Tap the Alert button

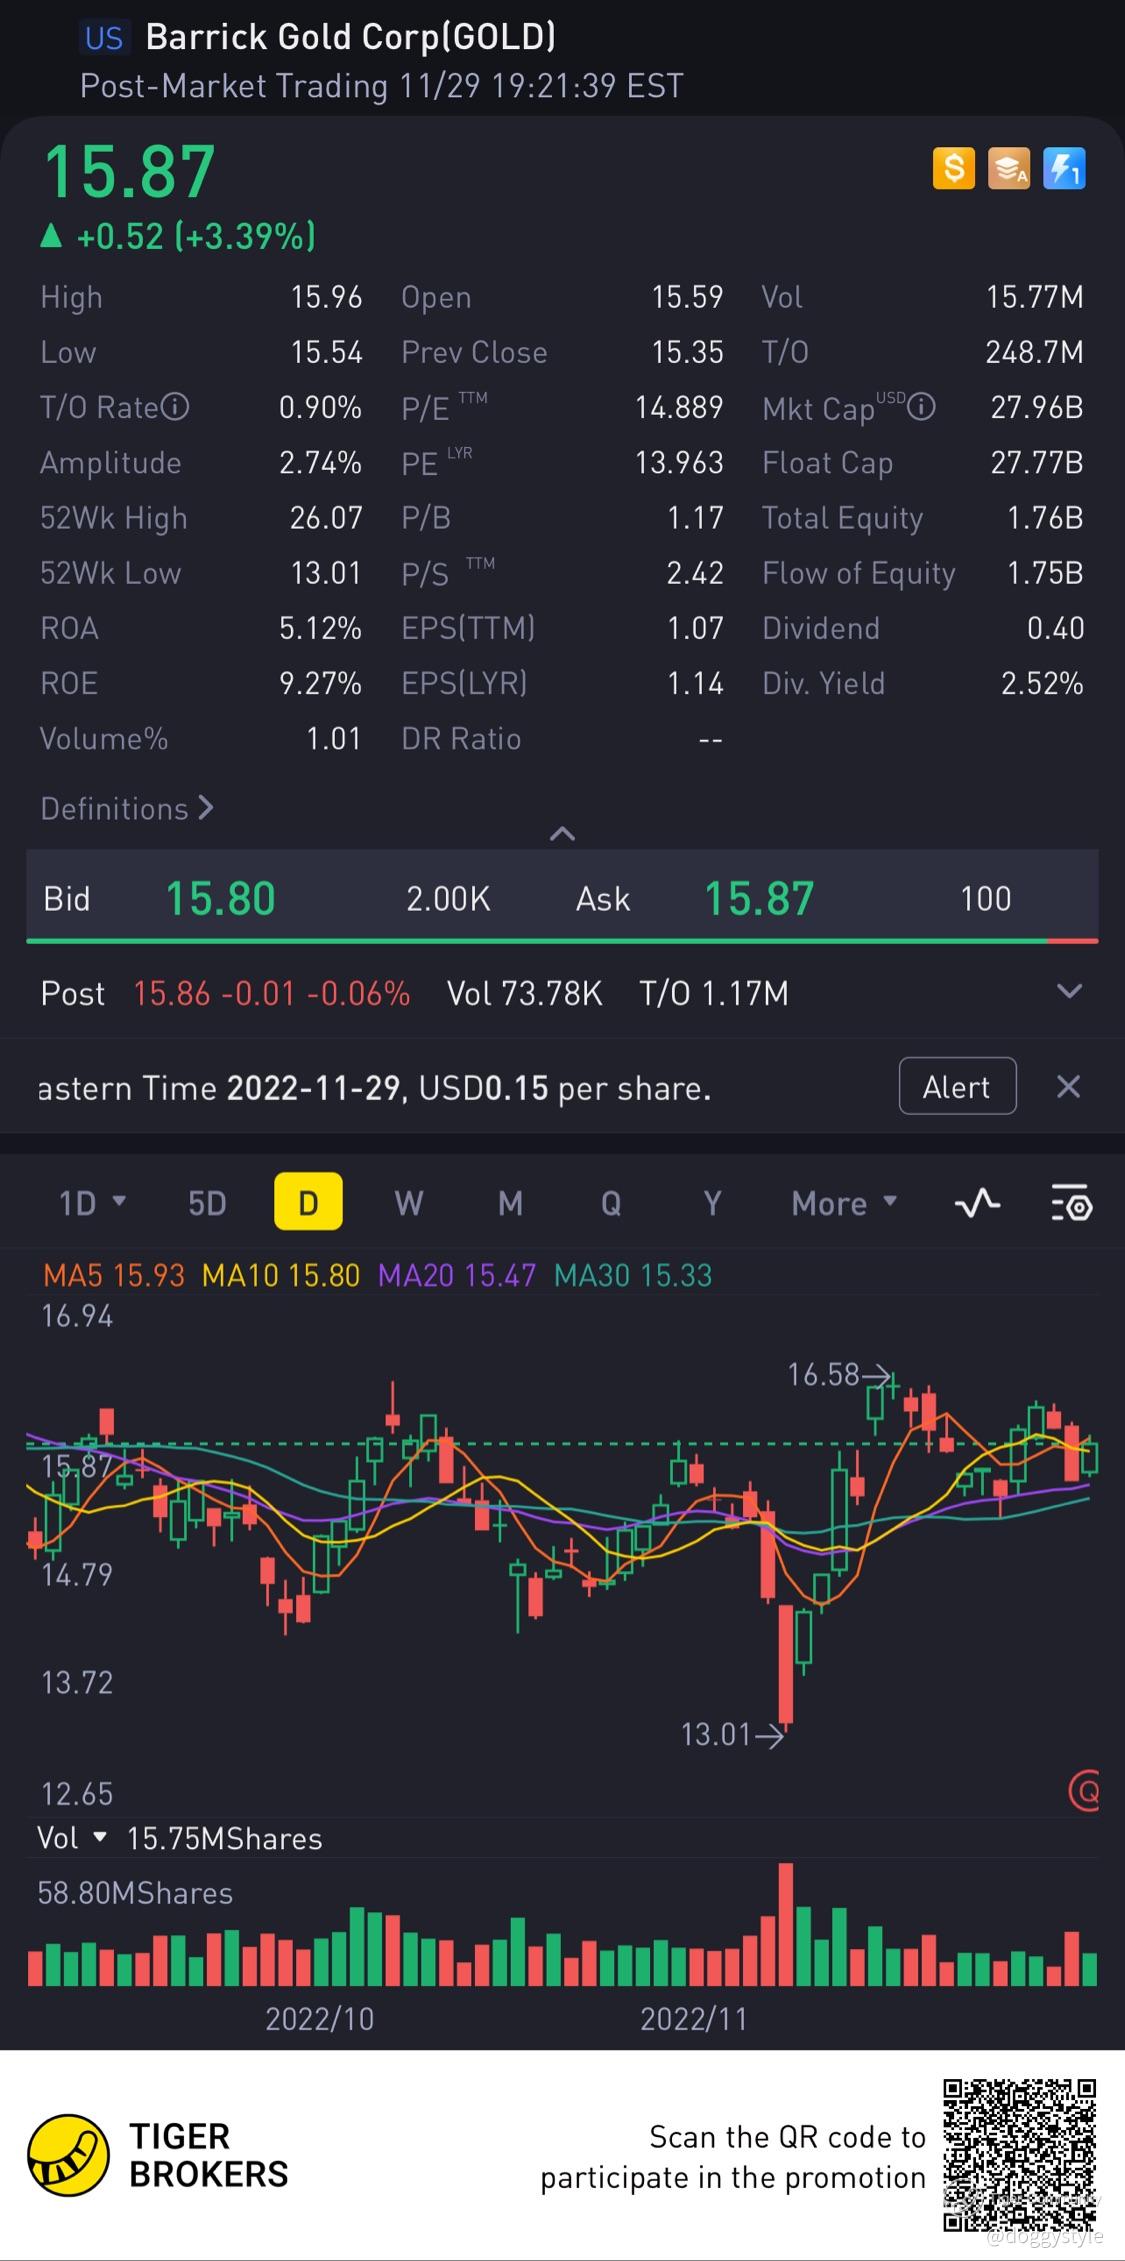[x=957, y=1086]
